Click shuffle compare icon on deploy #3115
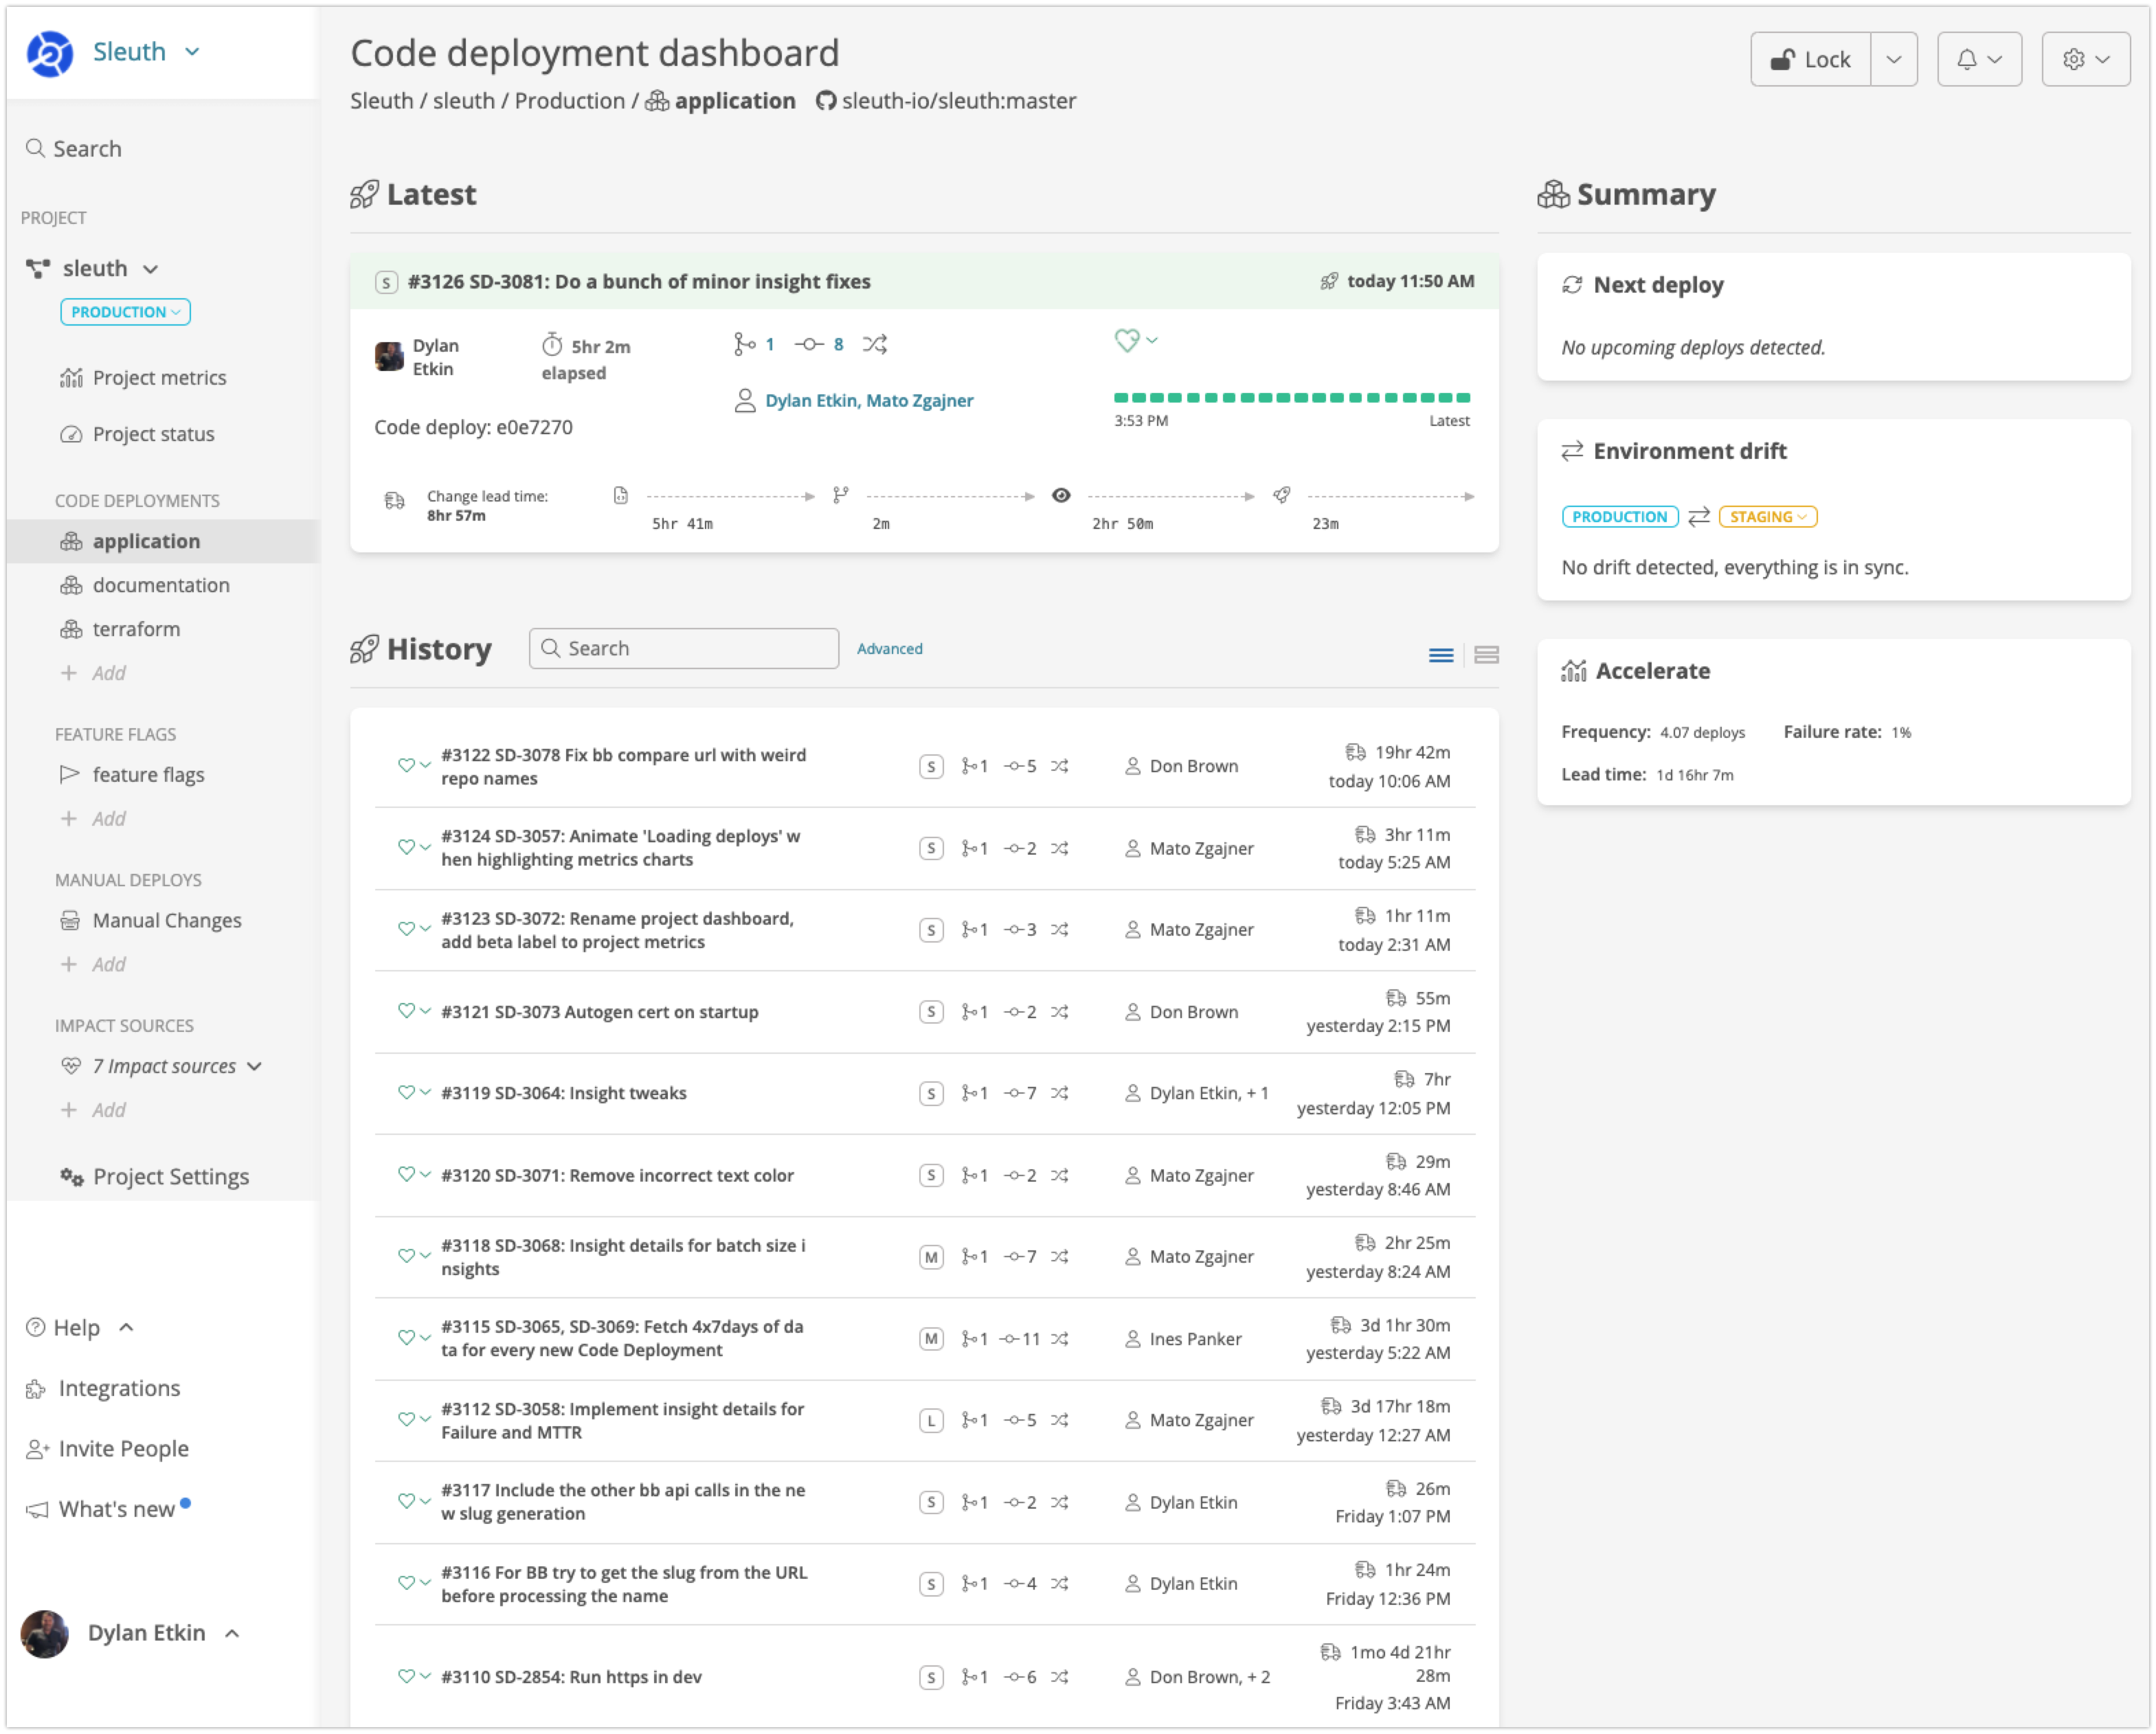2156x1734 pixels. [1060, 1340]
